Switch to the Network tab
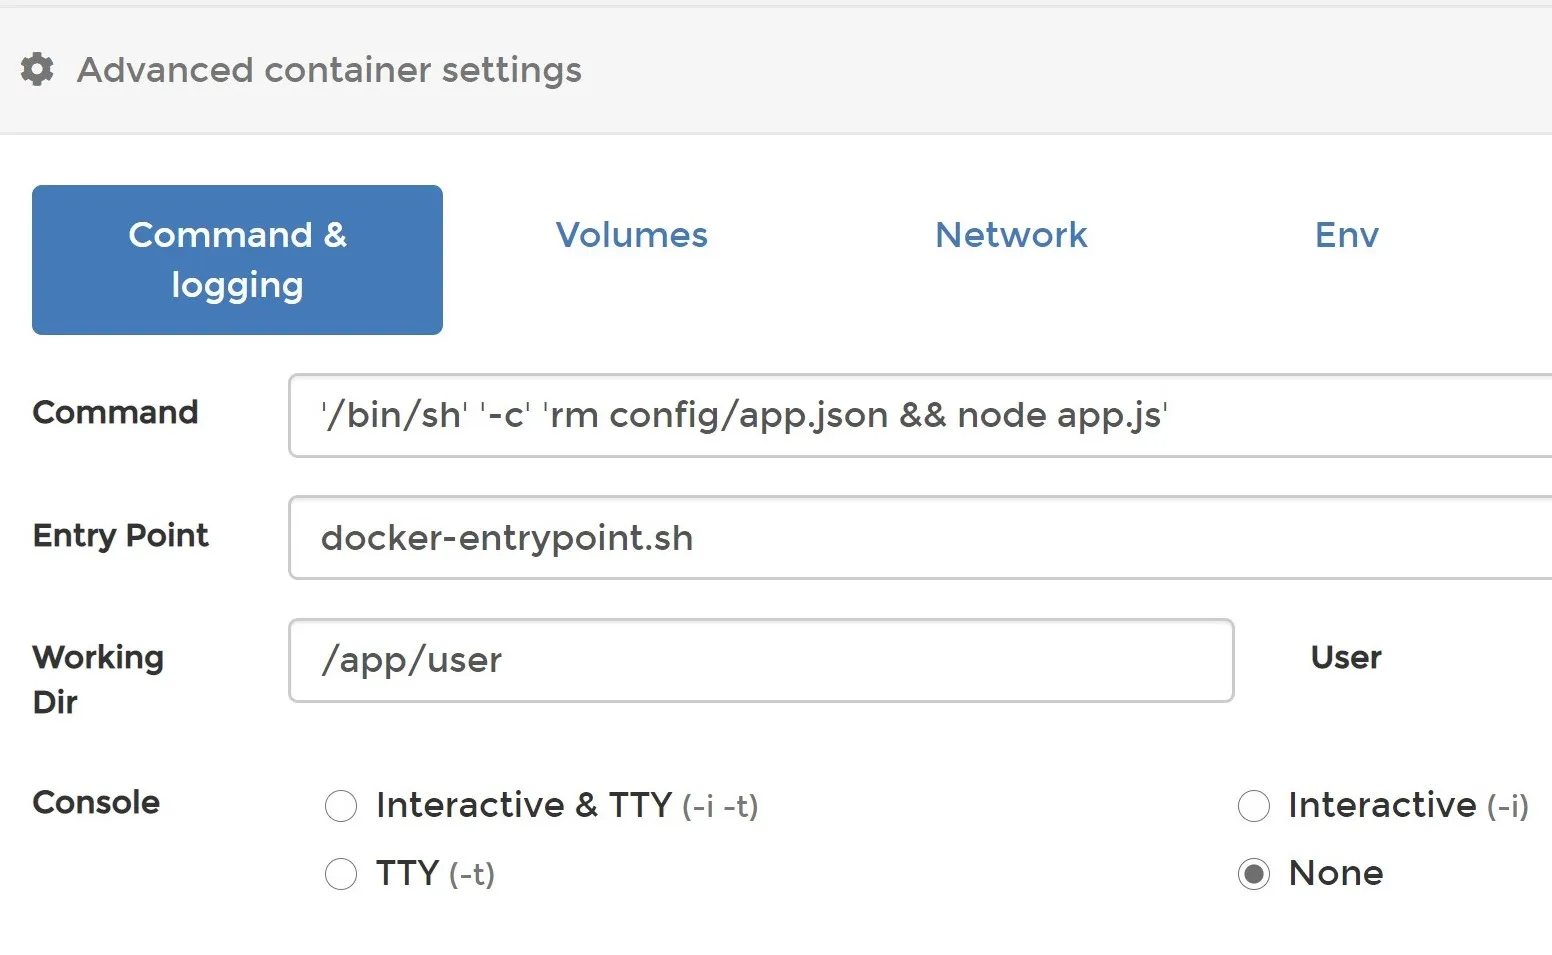 pyautogui.click(x=1011, y=235)
